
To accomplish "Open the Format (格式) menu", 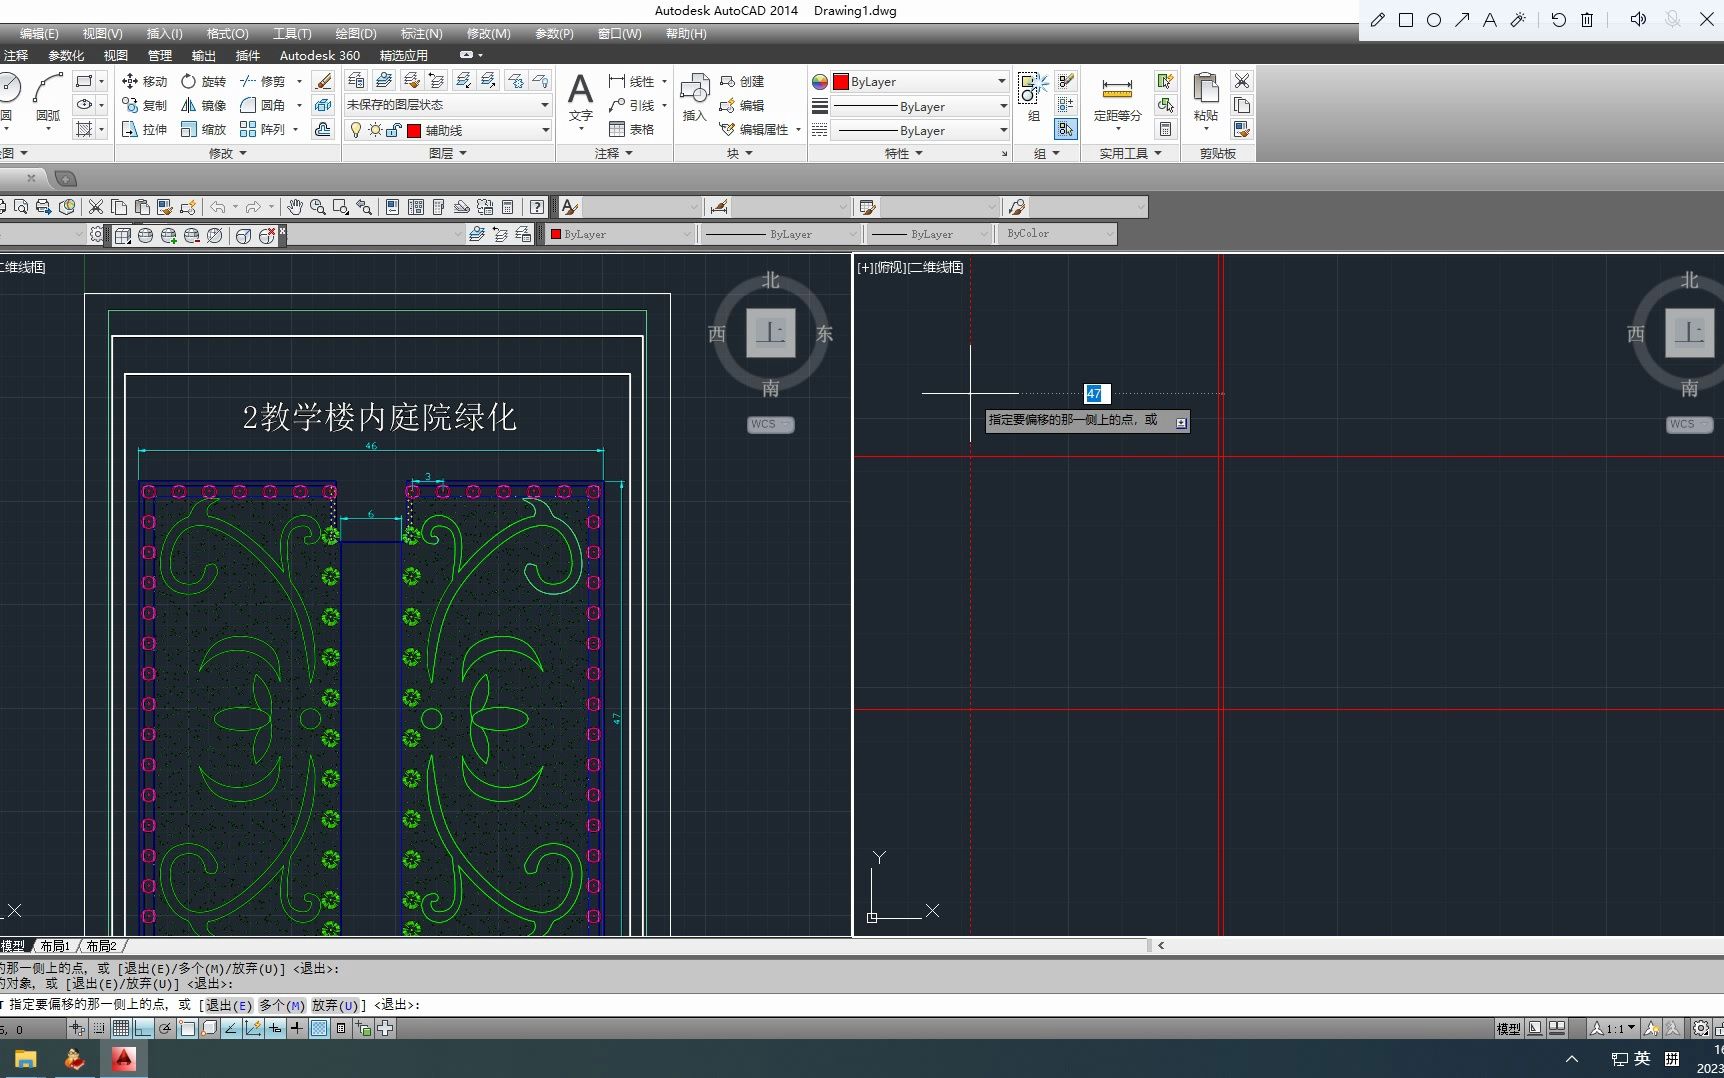I will pyautogui.click(x=227, y=33).
